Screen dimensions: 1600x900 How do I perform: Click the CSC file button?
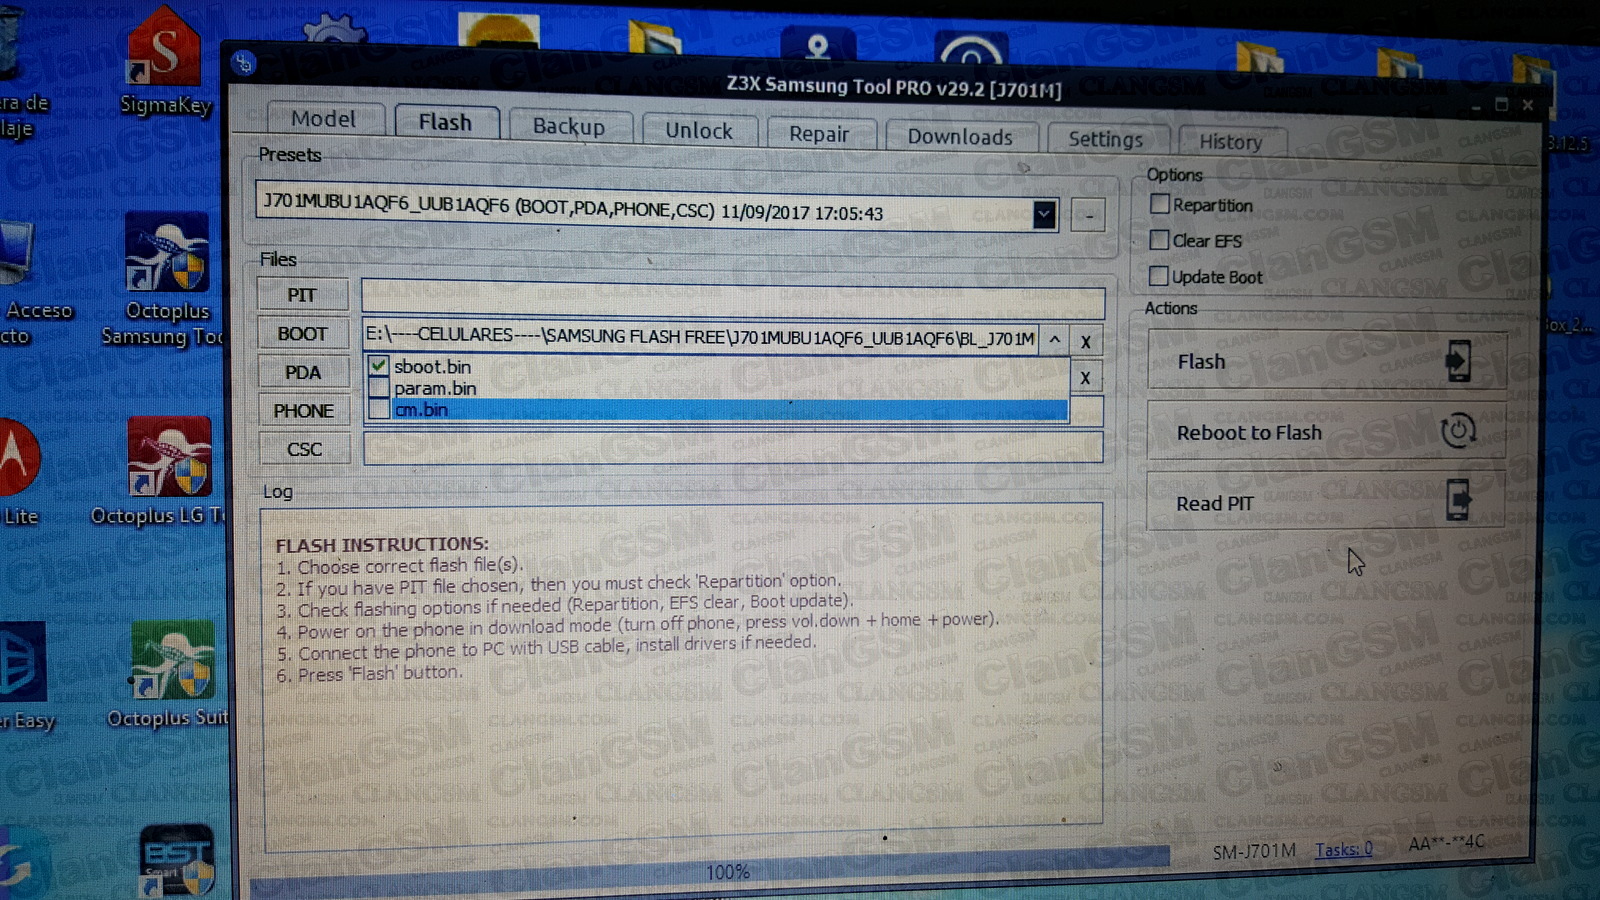[305, 449]
